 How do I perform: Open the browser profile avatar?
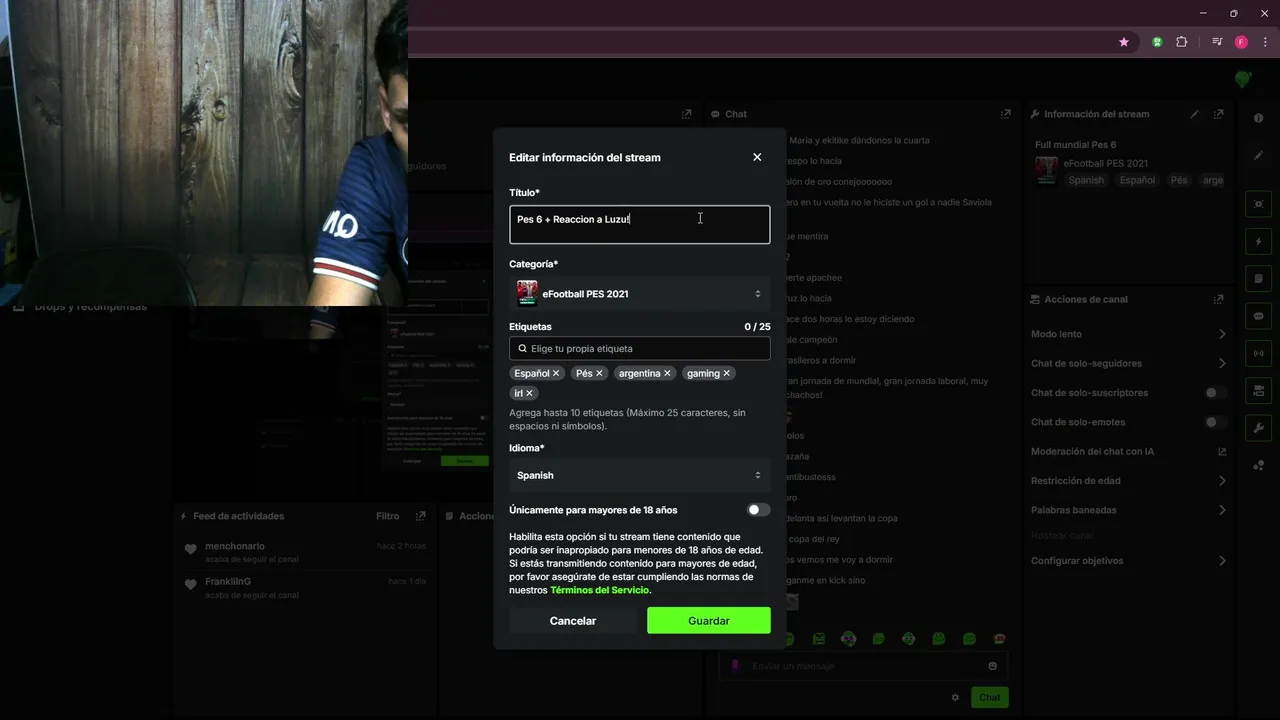pyautogui.click(x=1241, y=42)
